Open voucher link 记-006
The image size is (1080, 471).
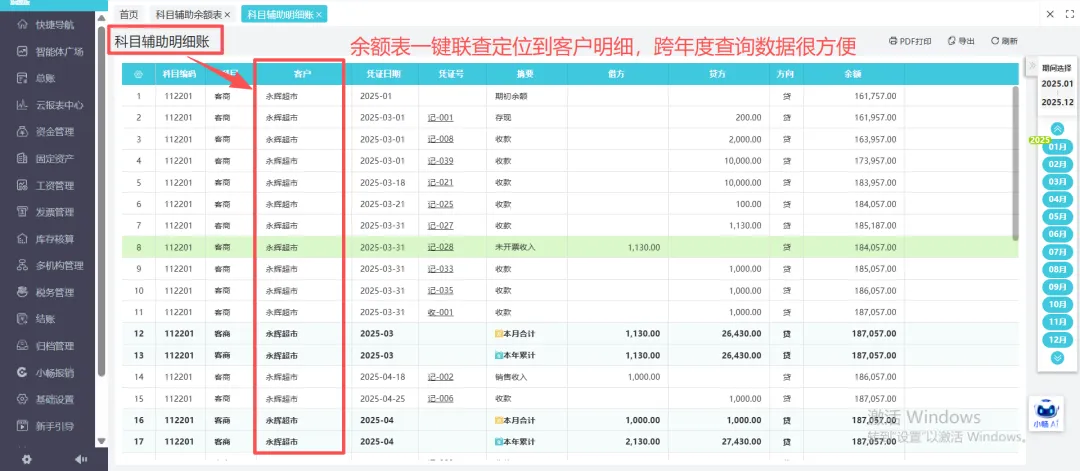point(440,398)
